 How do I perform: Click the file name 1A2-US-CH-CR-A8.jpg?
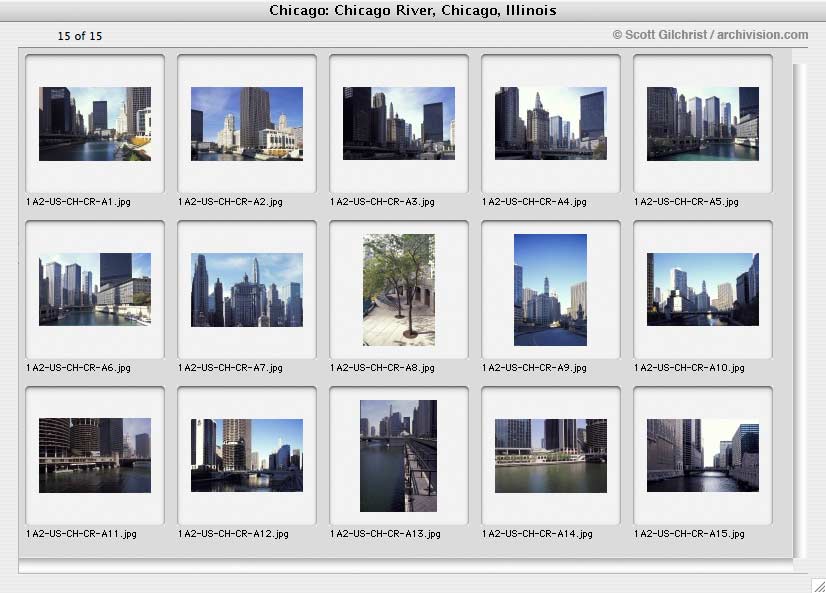pyautogui.click(x=382, y=368)
